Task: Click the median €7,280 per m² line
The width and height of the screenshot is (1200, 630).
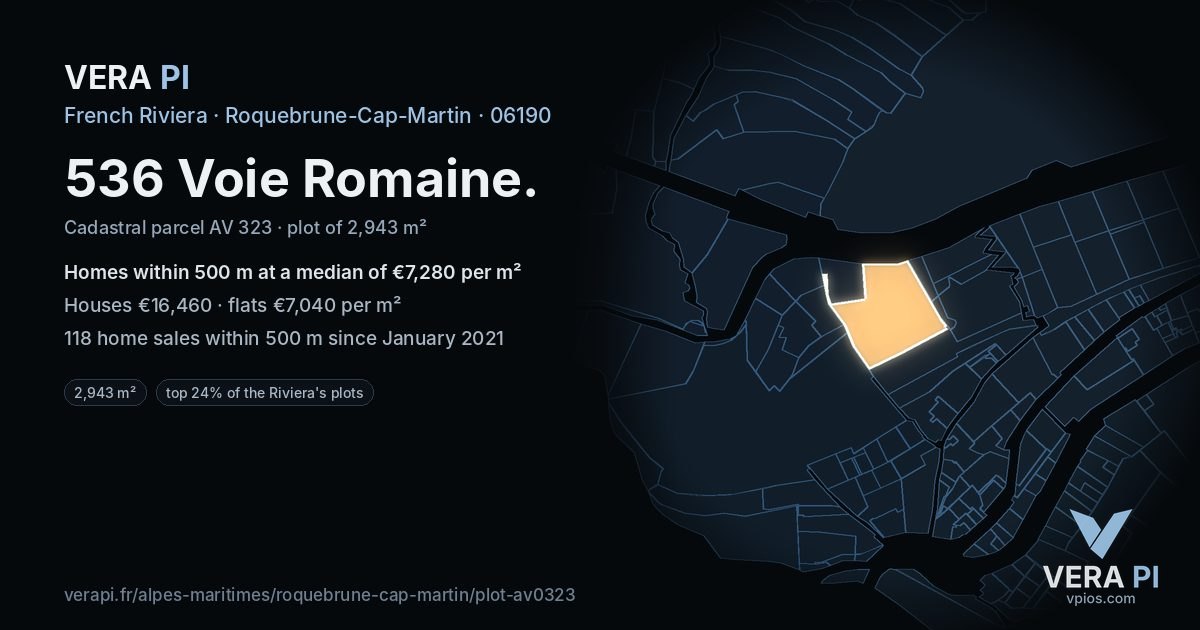Action: 293,272
